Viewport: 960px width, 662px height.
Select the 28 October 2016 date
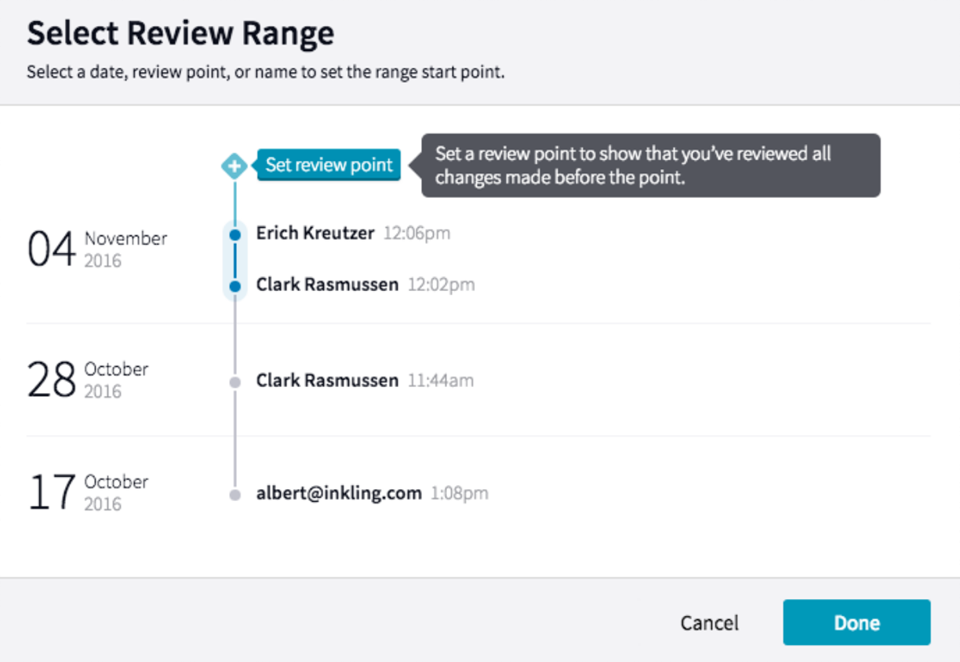tap(88, 380)
